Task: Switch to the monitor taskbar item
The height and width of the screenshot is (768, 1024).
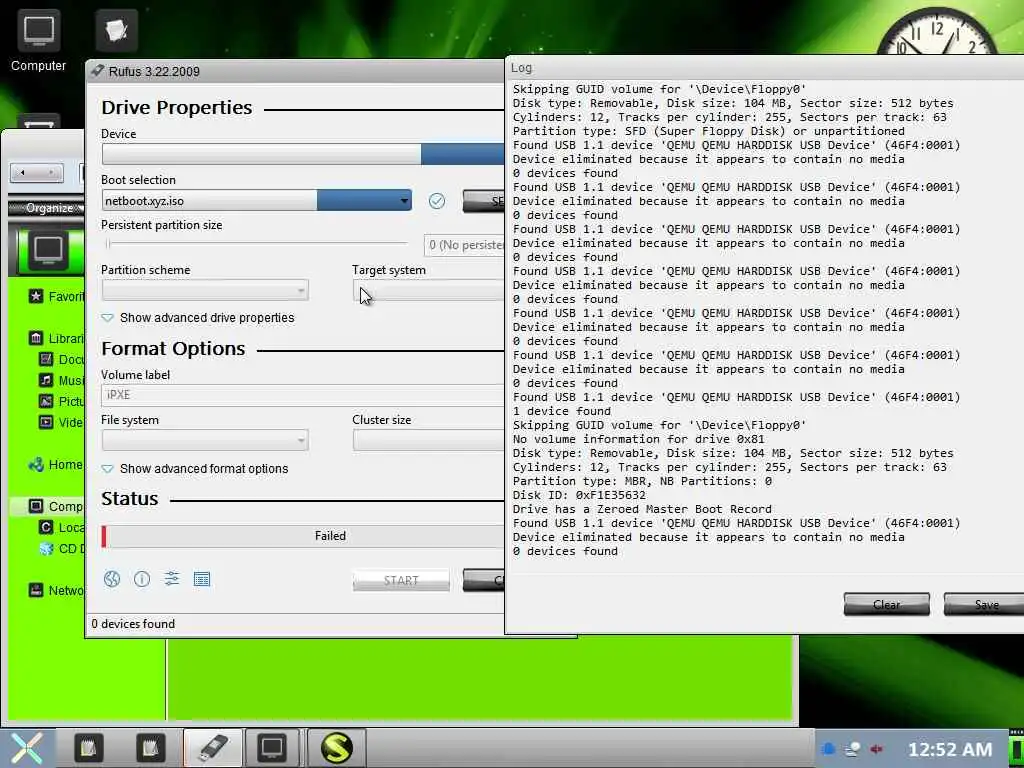Action: (x=272, y=748)
